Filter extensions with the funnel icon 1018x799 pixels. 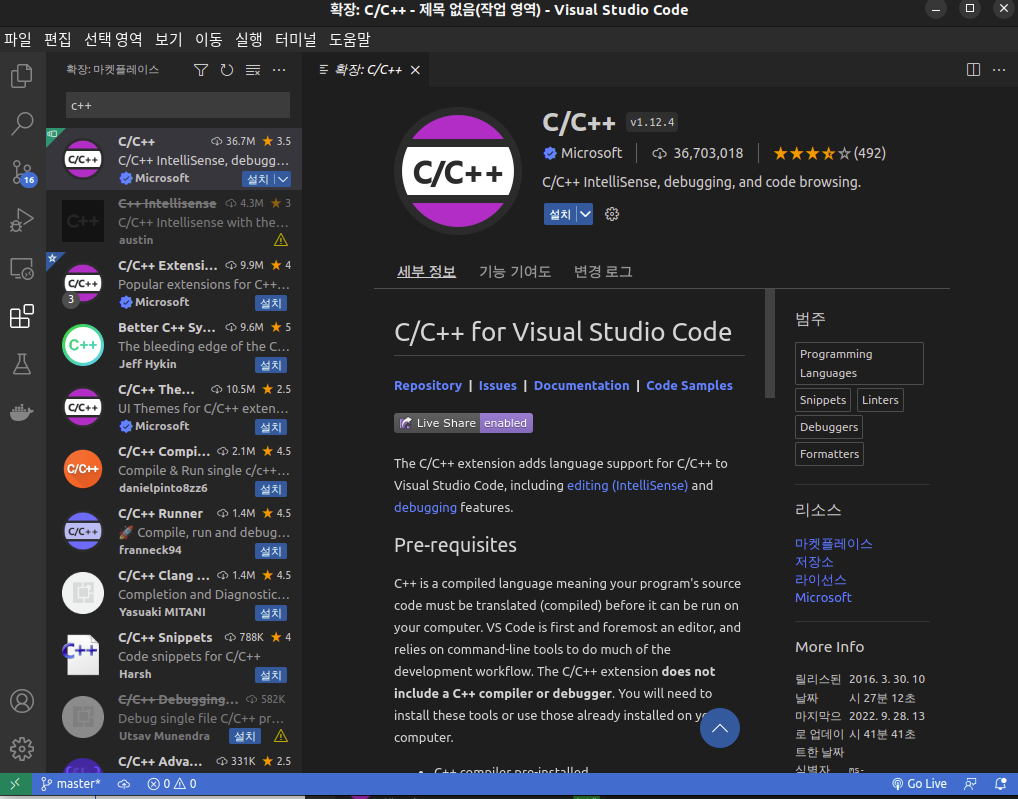pyautogui.click(x=201, y=70)
